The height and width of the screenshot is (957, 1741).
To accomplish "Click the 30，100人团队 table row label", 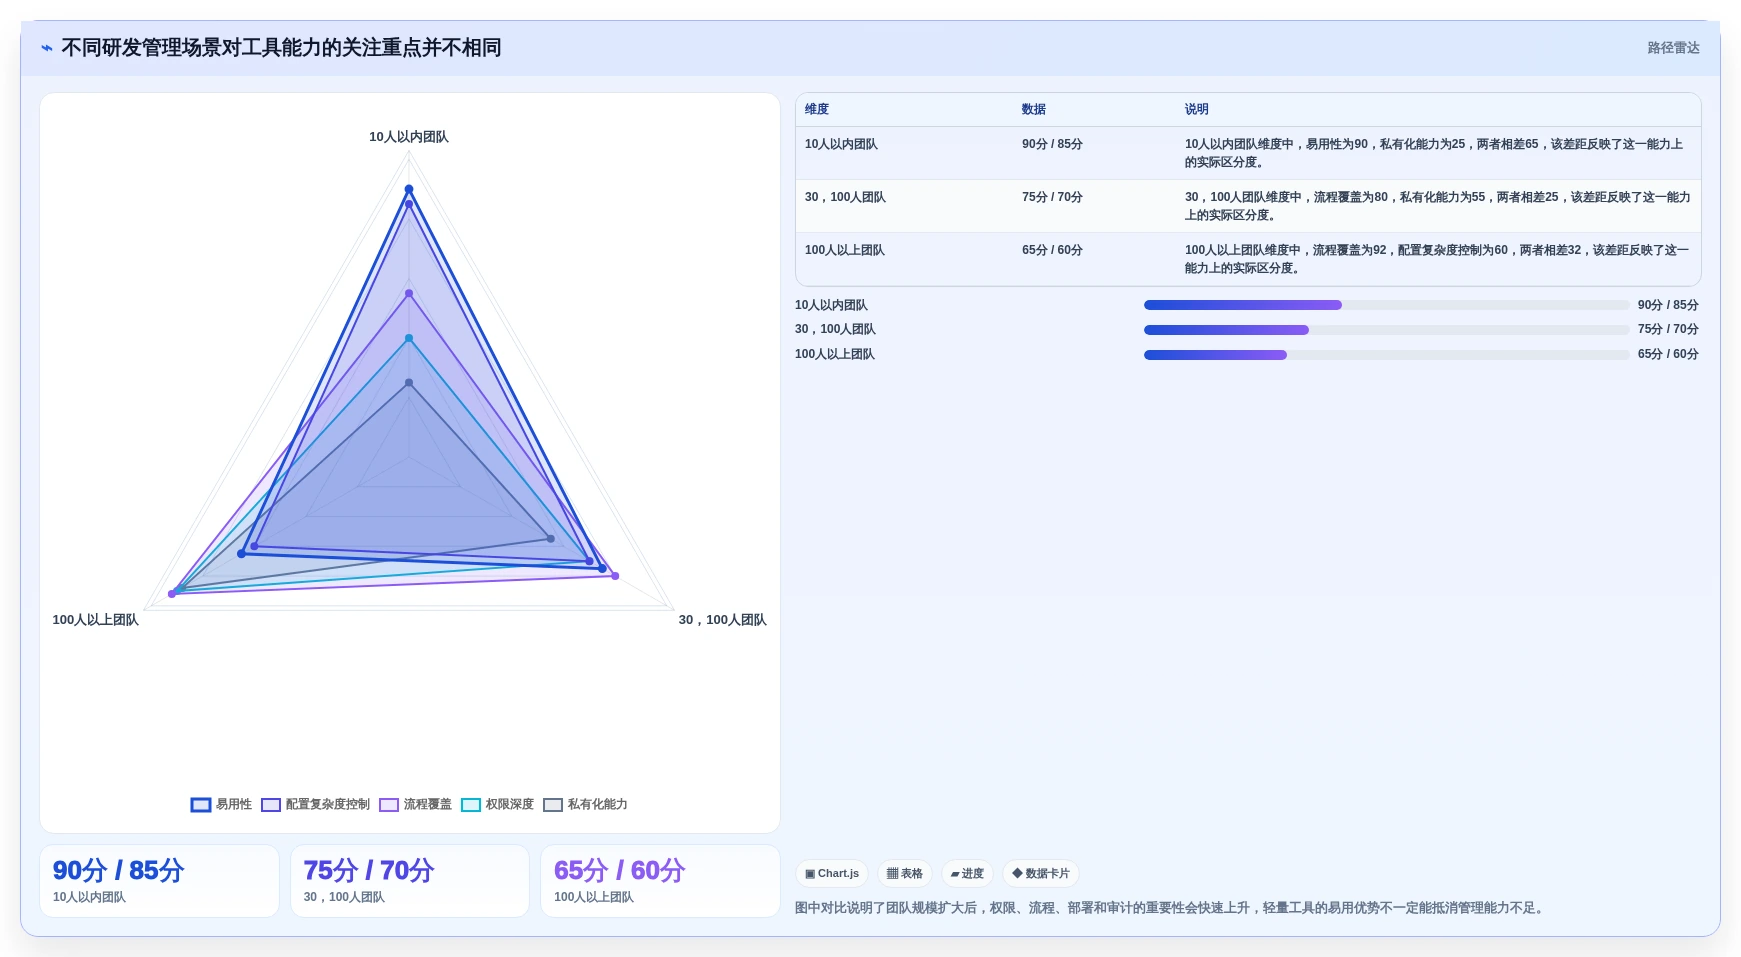I will point(845,197).
